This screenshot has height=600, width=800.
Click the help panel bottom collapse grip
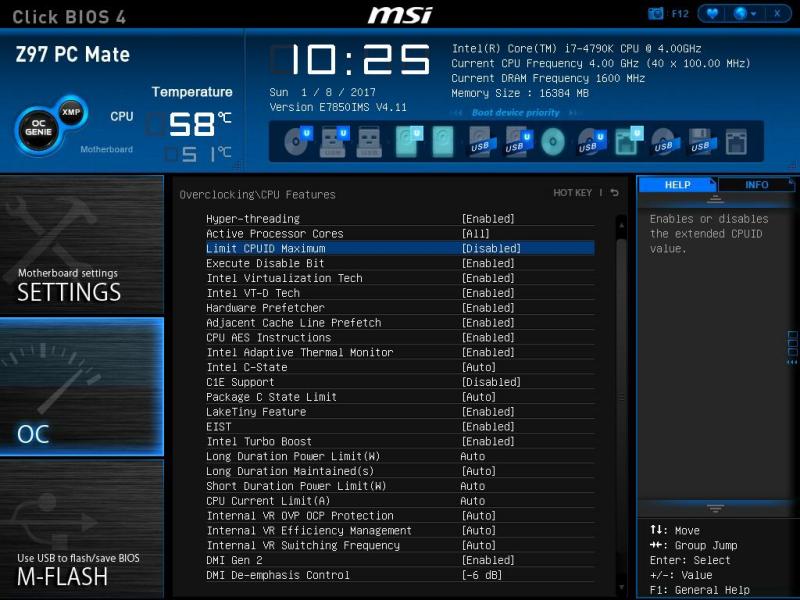pyautogui.click(x=715, y=509)
